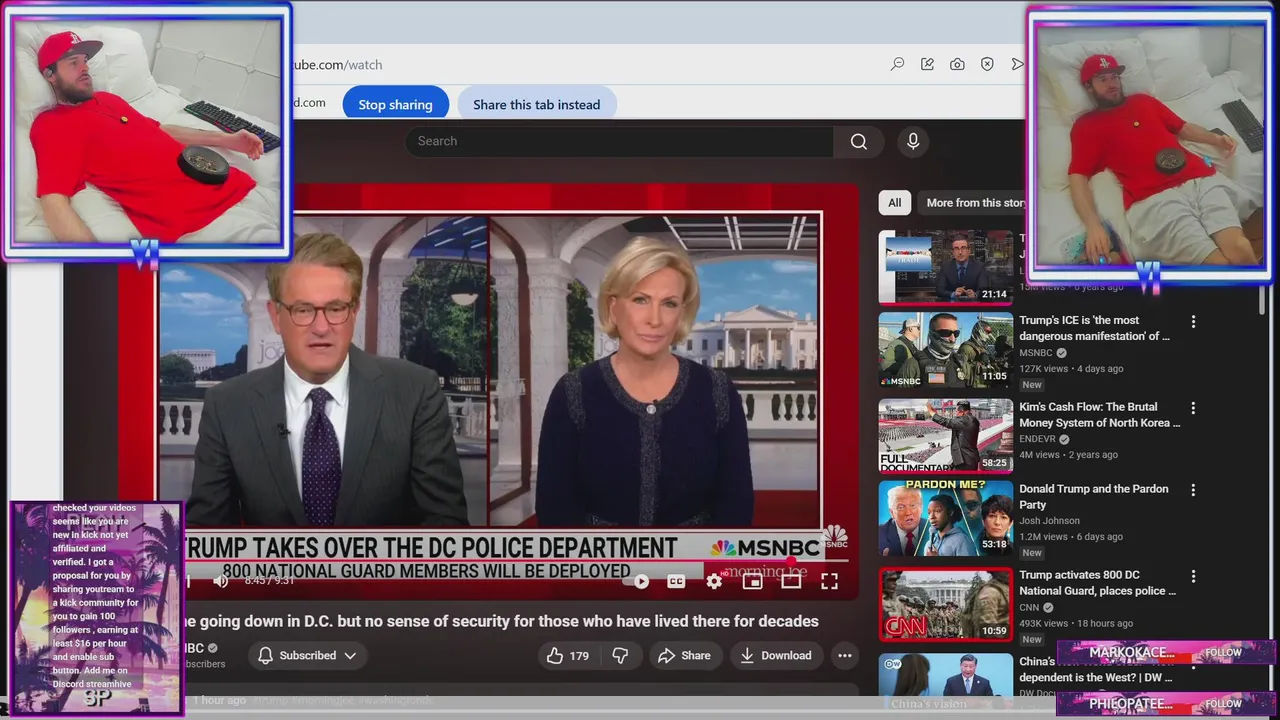Like the video showing 179 likes
The image size is (1280, 720).
coord(567,656)
